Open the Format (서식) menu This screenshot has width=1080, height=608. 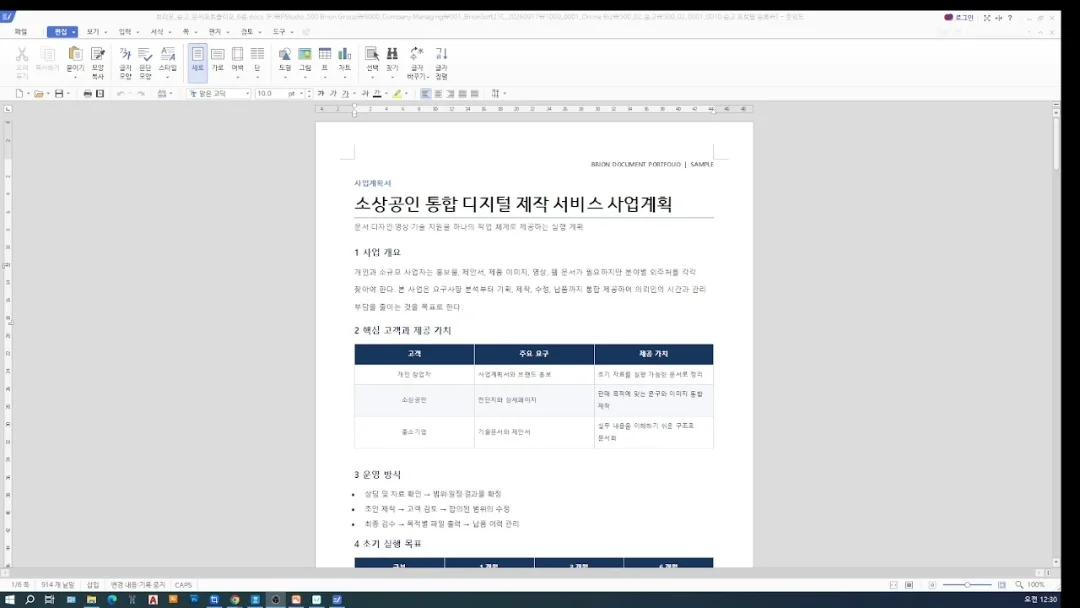[x=157, y=32]
